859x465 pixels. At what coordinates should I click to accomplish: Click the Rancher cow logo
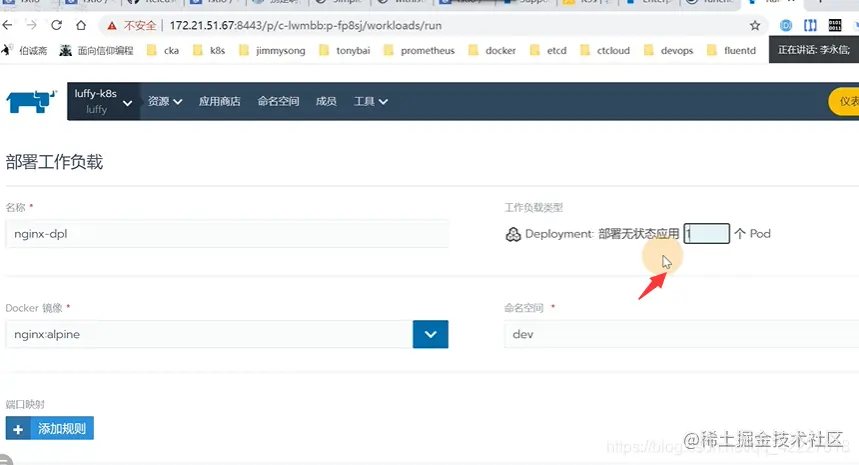click(x=31, y=101)
